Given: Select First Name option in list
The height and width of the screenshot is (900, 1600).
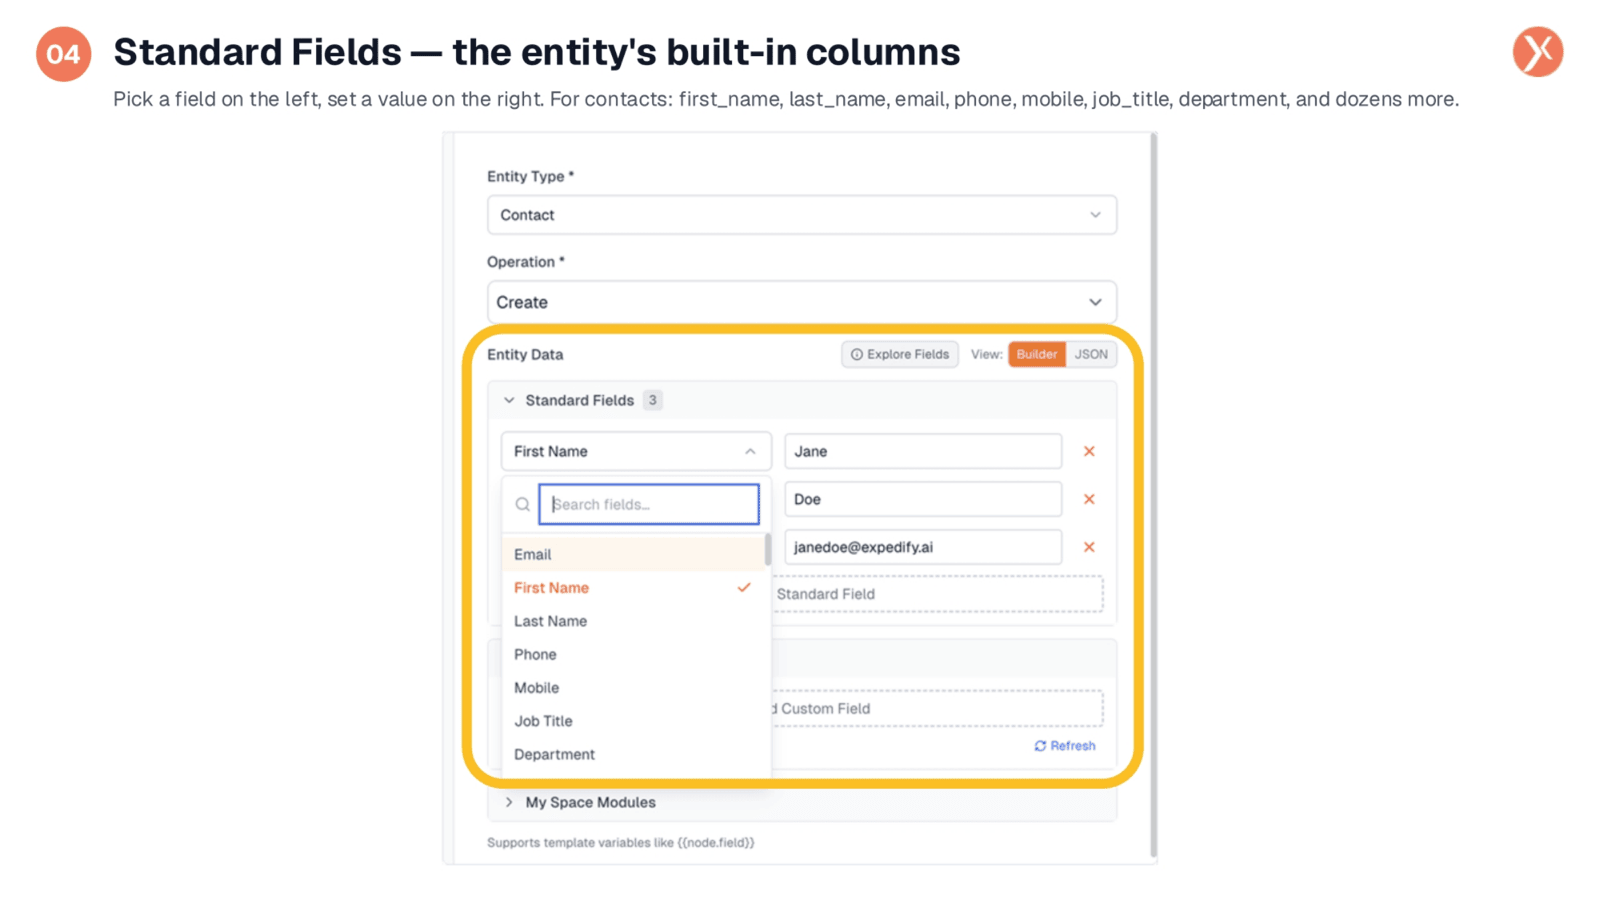Looking at the screenshot, I should (634, 588).
